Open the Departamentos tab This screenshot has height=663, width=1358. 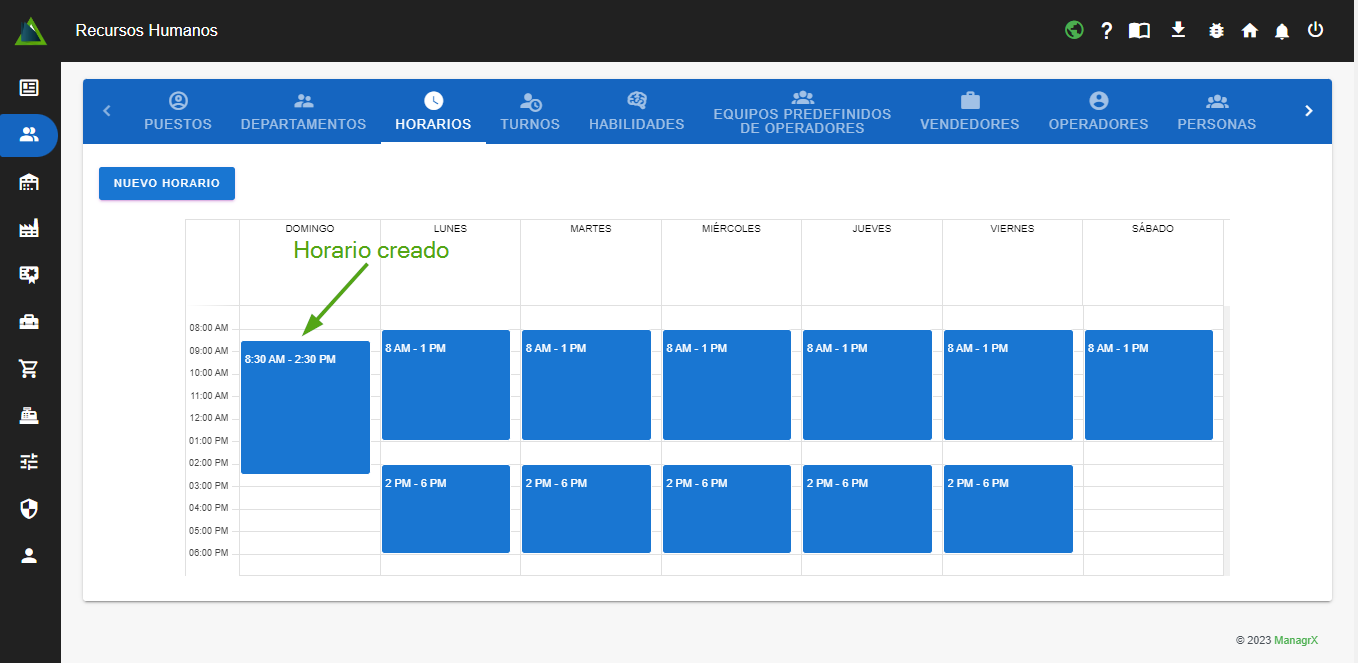coord(303,112)
